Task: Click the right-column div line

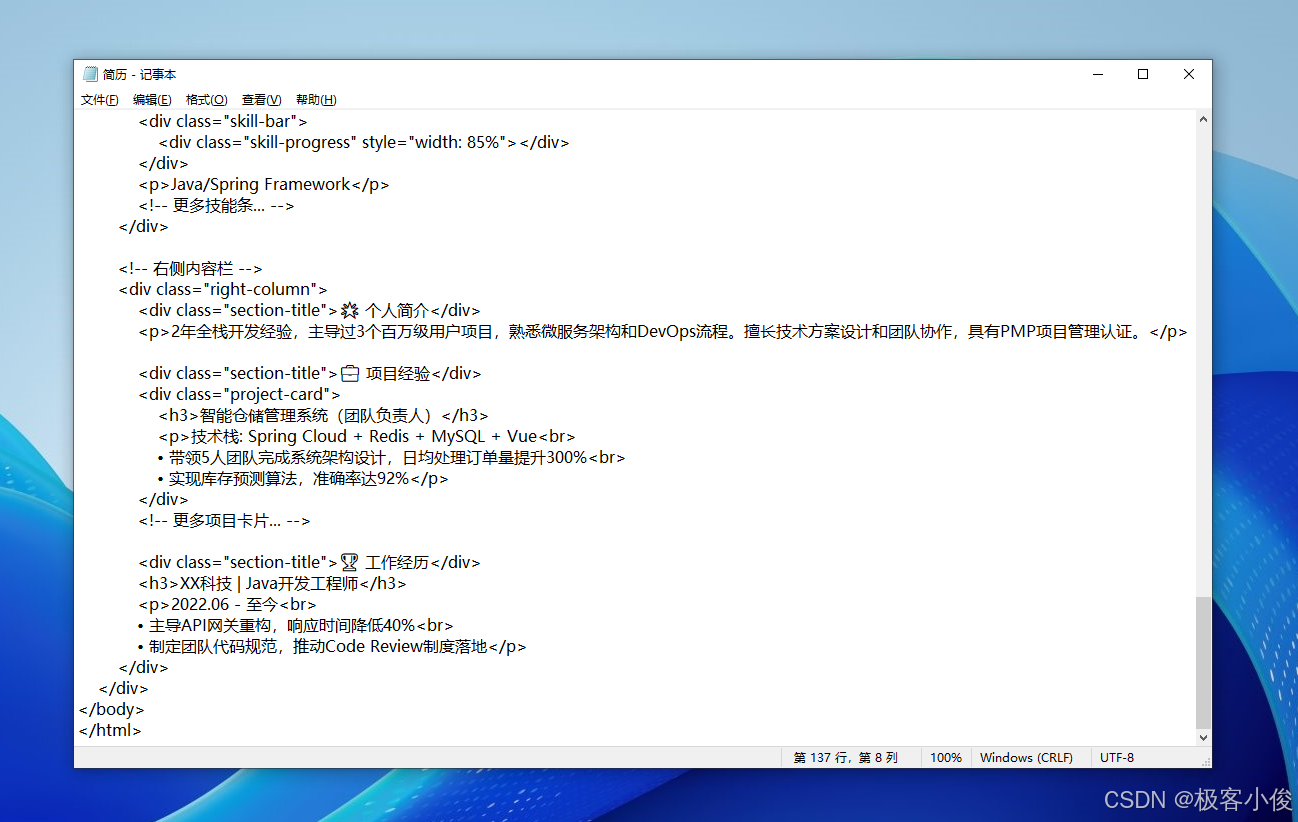Action: click(x=223, y=289)
